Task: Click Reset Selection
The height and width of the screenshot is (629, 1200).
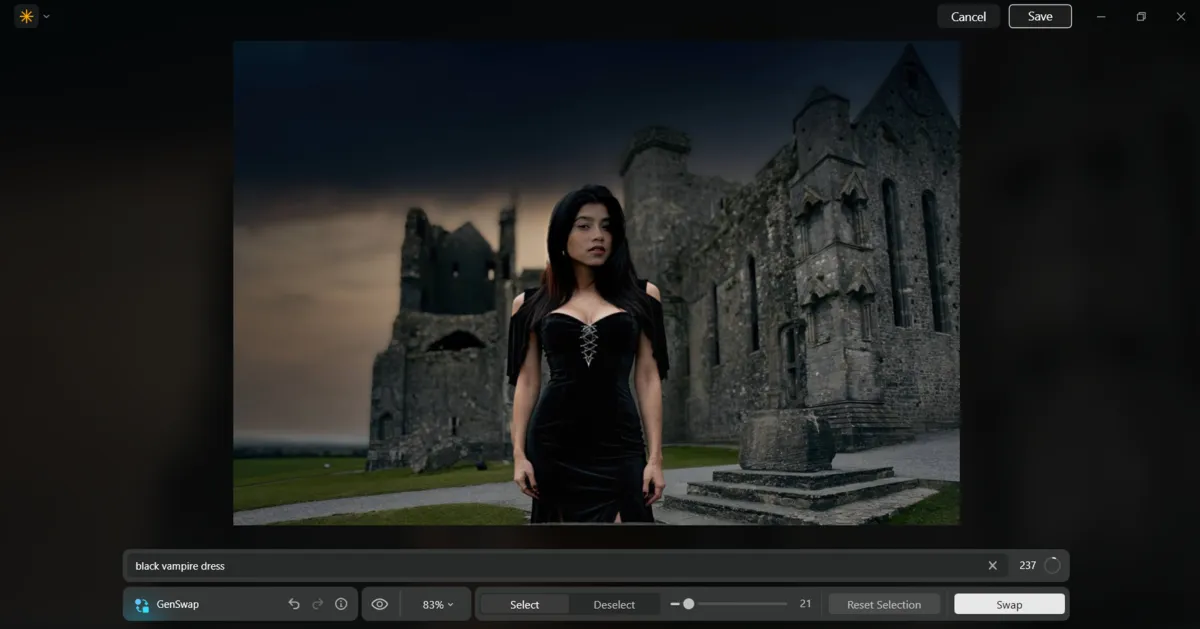Action: tap(883, 604)
